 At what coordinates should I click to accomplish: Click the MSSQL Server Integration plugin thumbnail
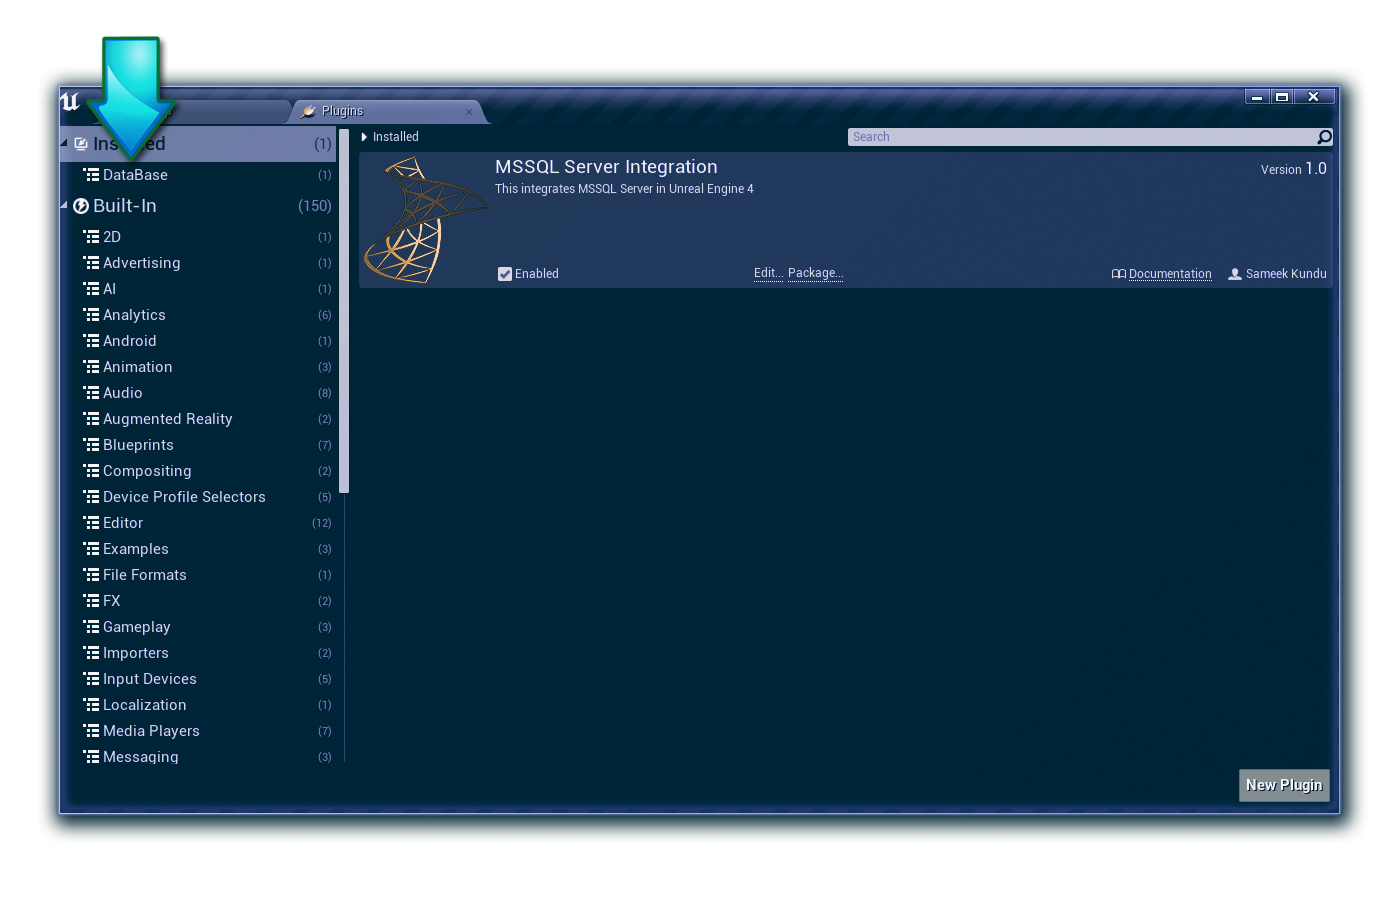coord(425,220)
